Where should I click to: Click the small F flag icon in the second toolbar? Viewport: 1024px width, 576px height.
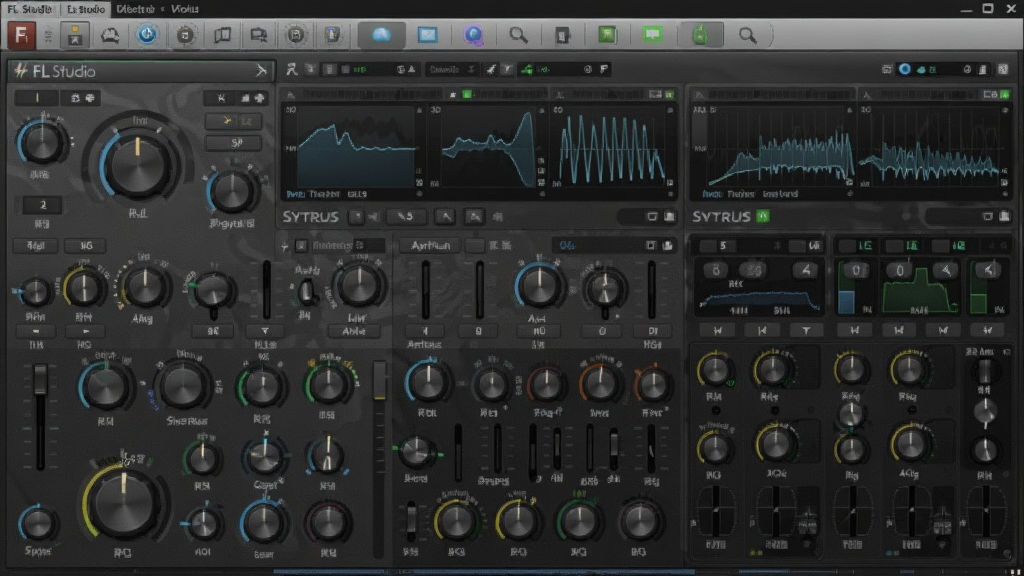[x=604, y=69]
